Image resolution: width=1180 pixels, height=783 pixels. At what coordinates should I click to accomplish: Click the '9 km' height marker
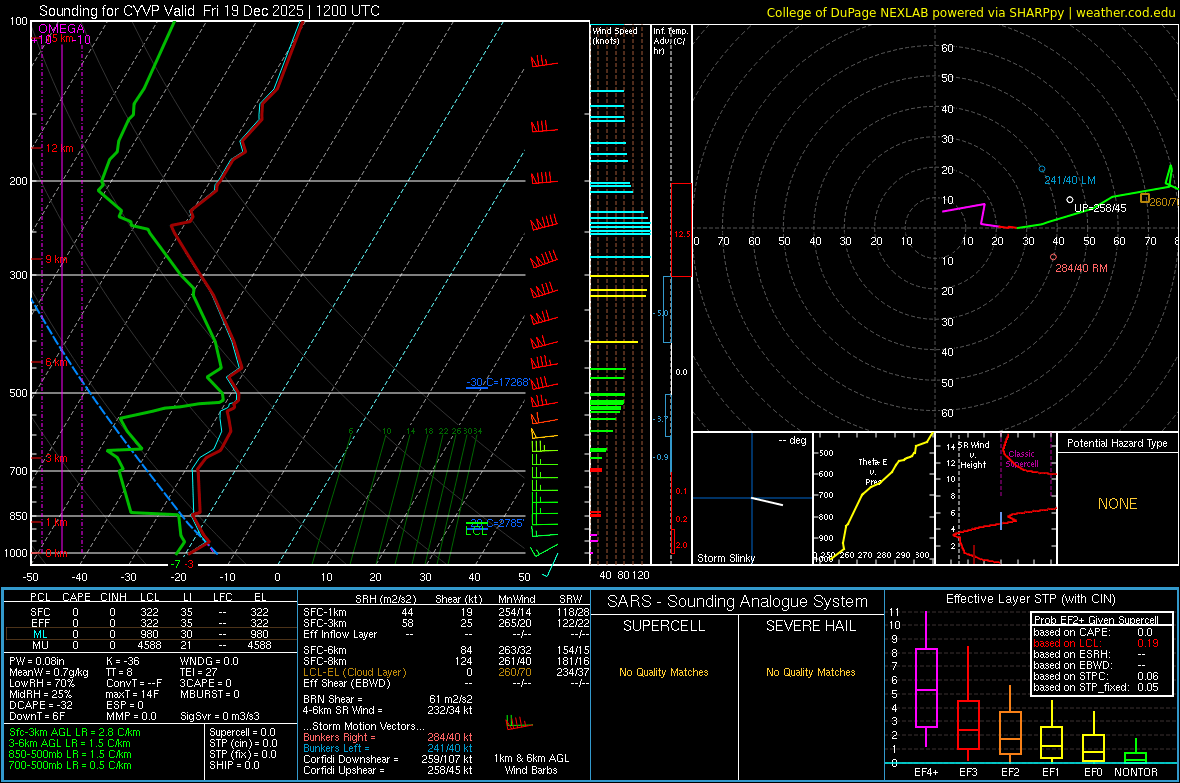(56, 259)
